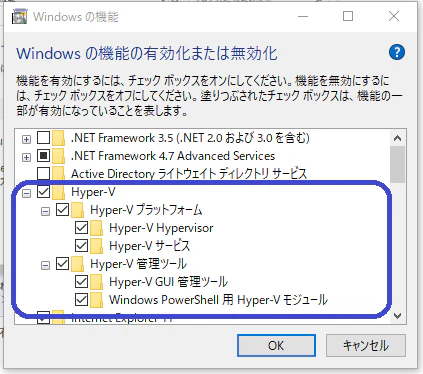Viewport: 423px width, 374px height.
Task: Select the Hyper-V root label
Action: (x=93, y=192)
